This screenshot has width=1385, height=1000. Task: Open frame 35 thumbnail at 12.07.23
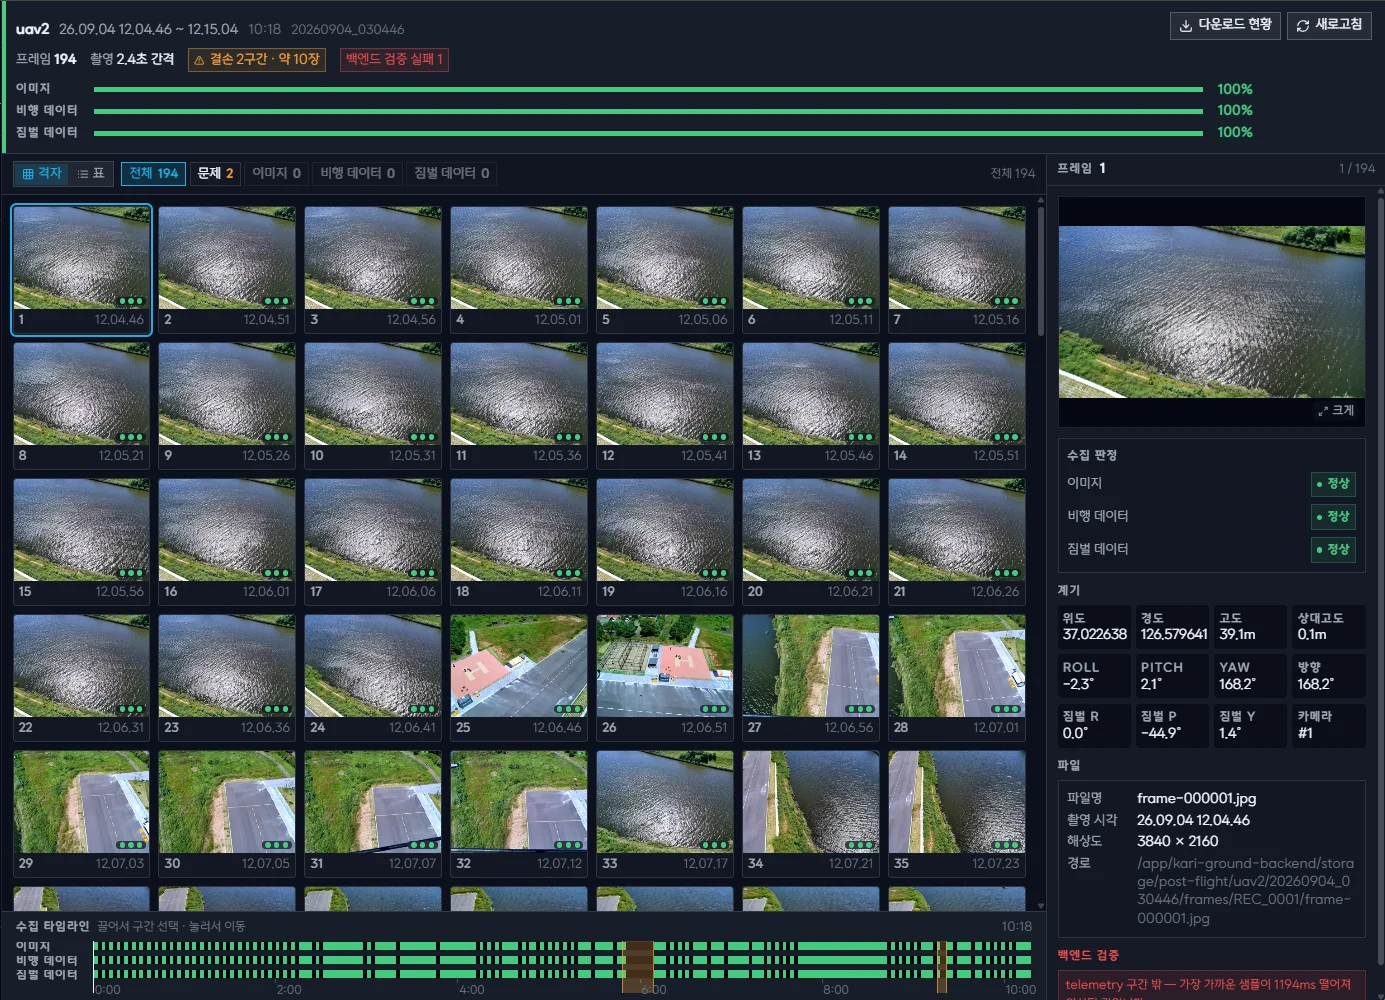coord(957,814)
